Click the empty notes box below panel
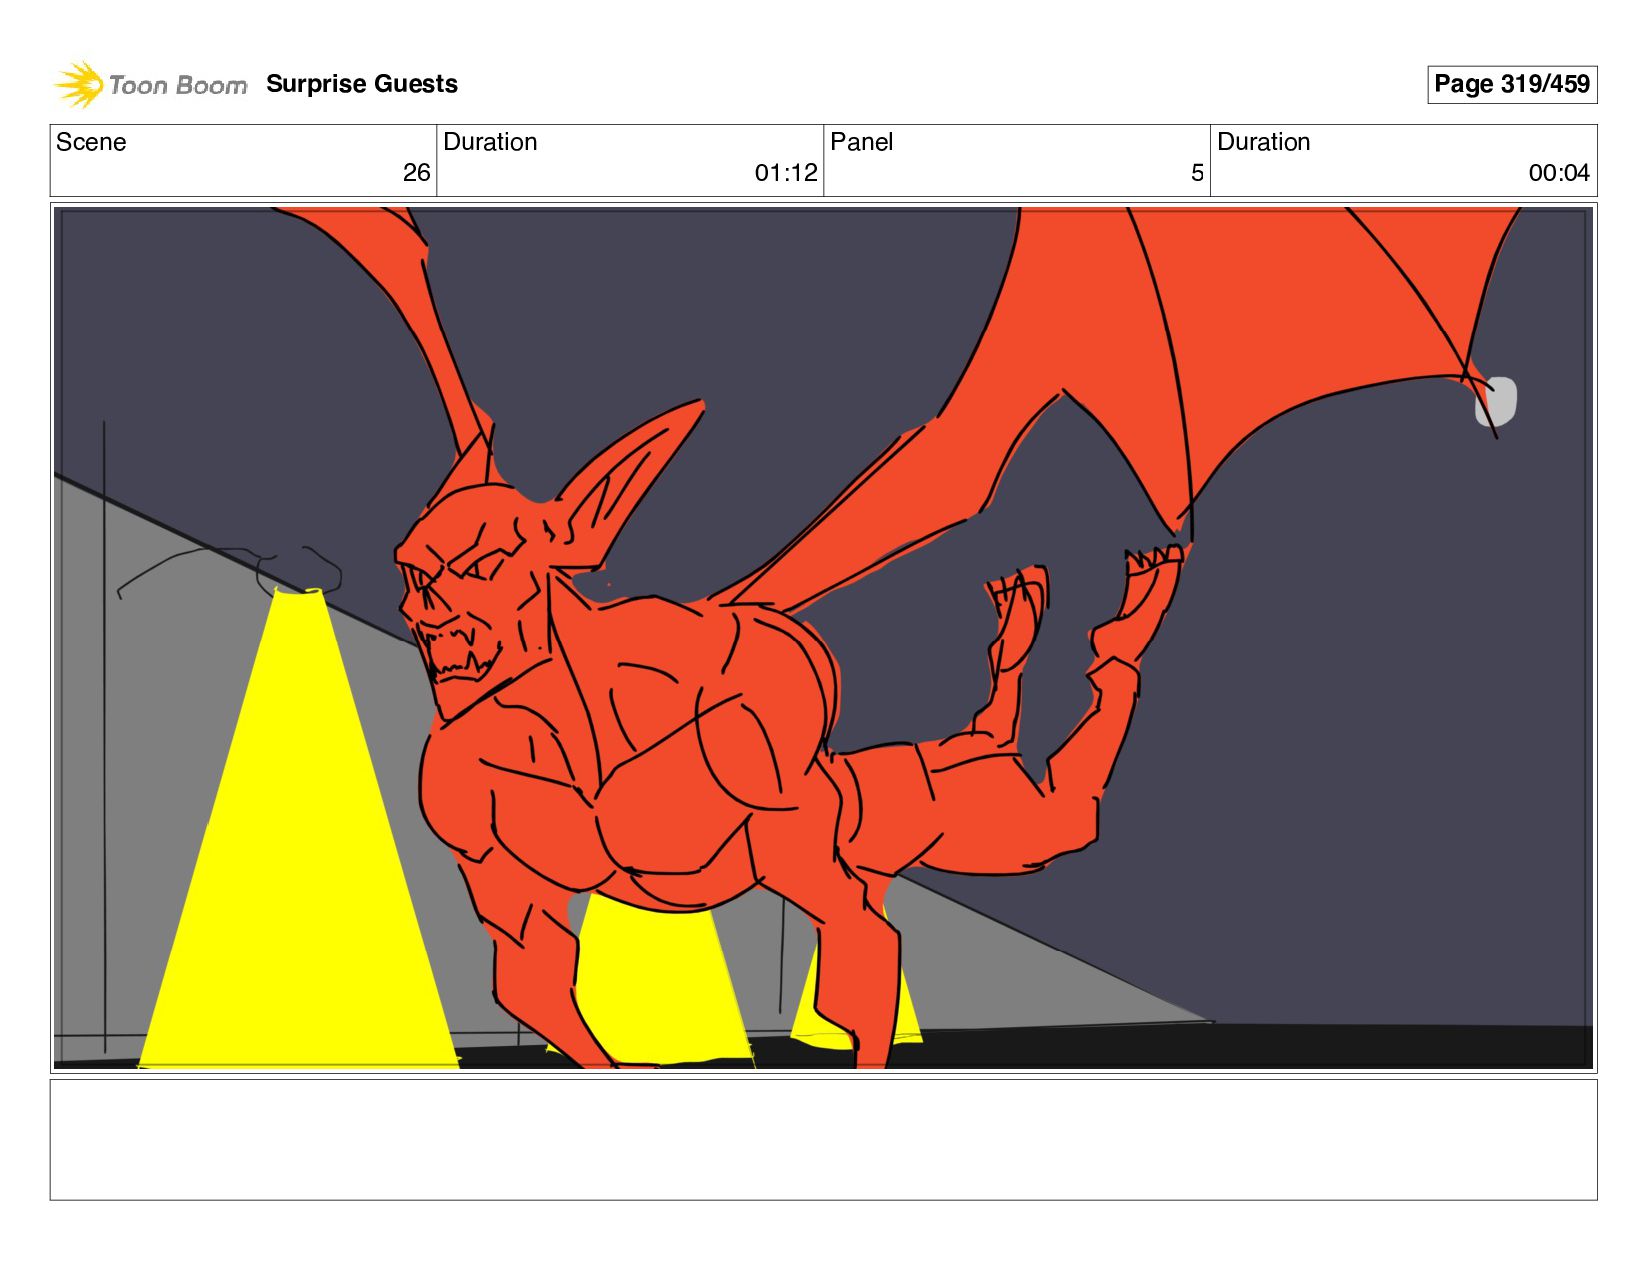This screenshot has height=1275, width=1650. 823,1140
